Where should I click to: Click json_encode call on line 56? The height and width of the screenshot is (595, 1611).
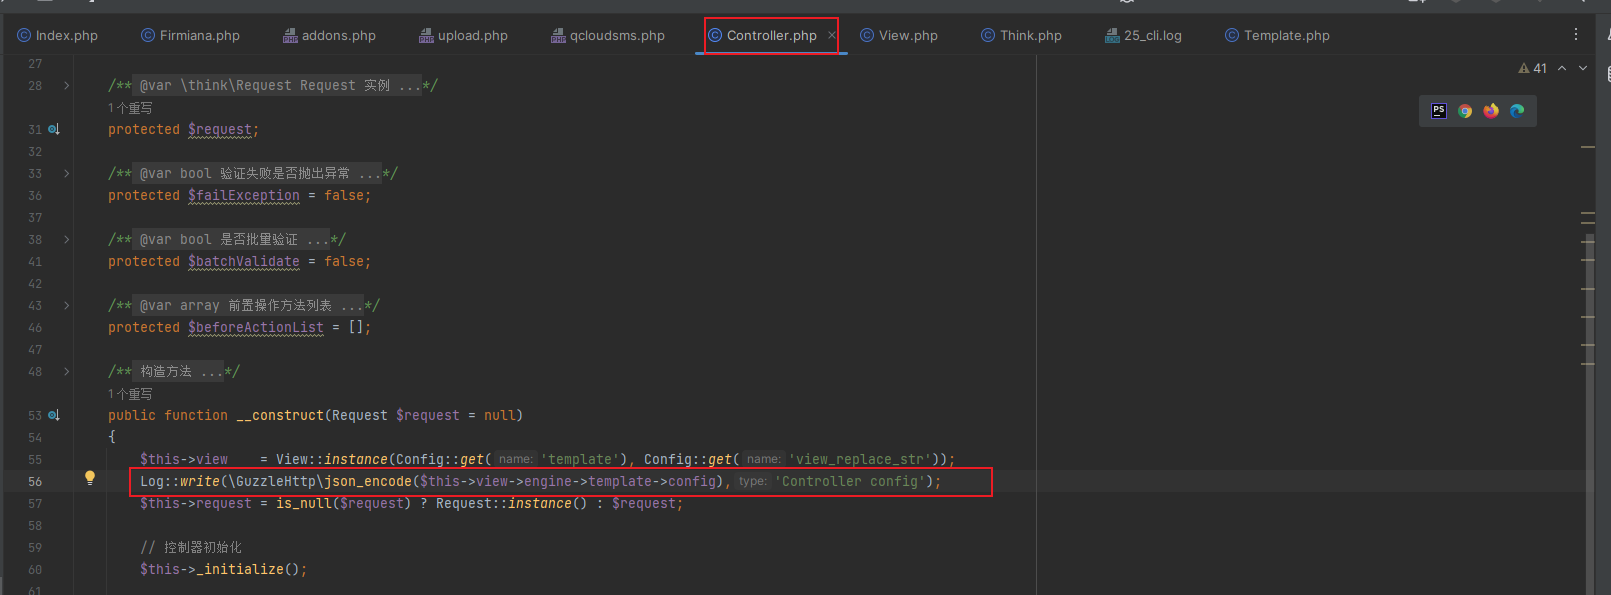click(368, 481)
